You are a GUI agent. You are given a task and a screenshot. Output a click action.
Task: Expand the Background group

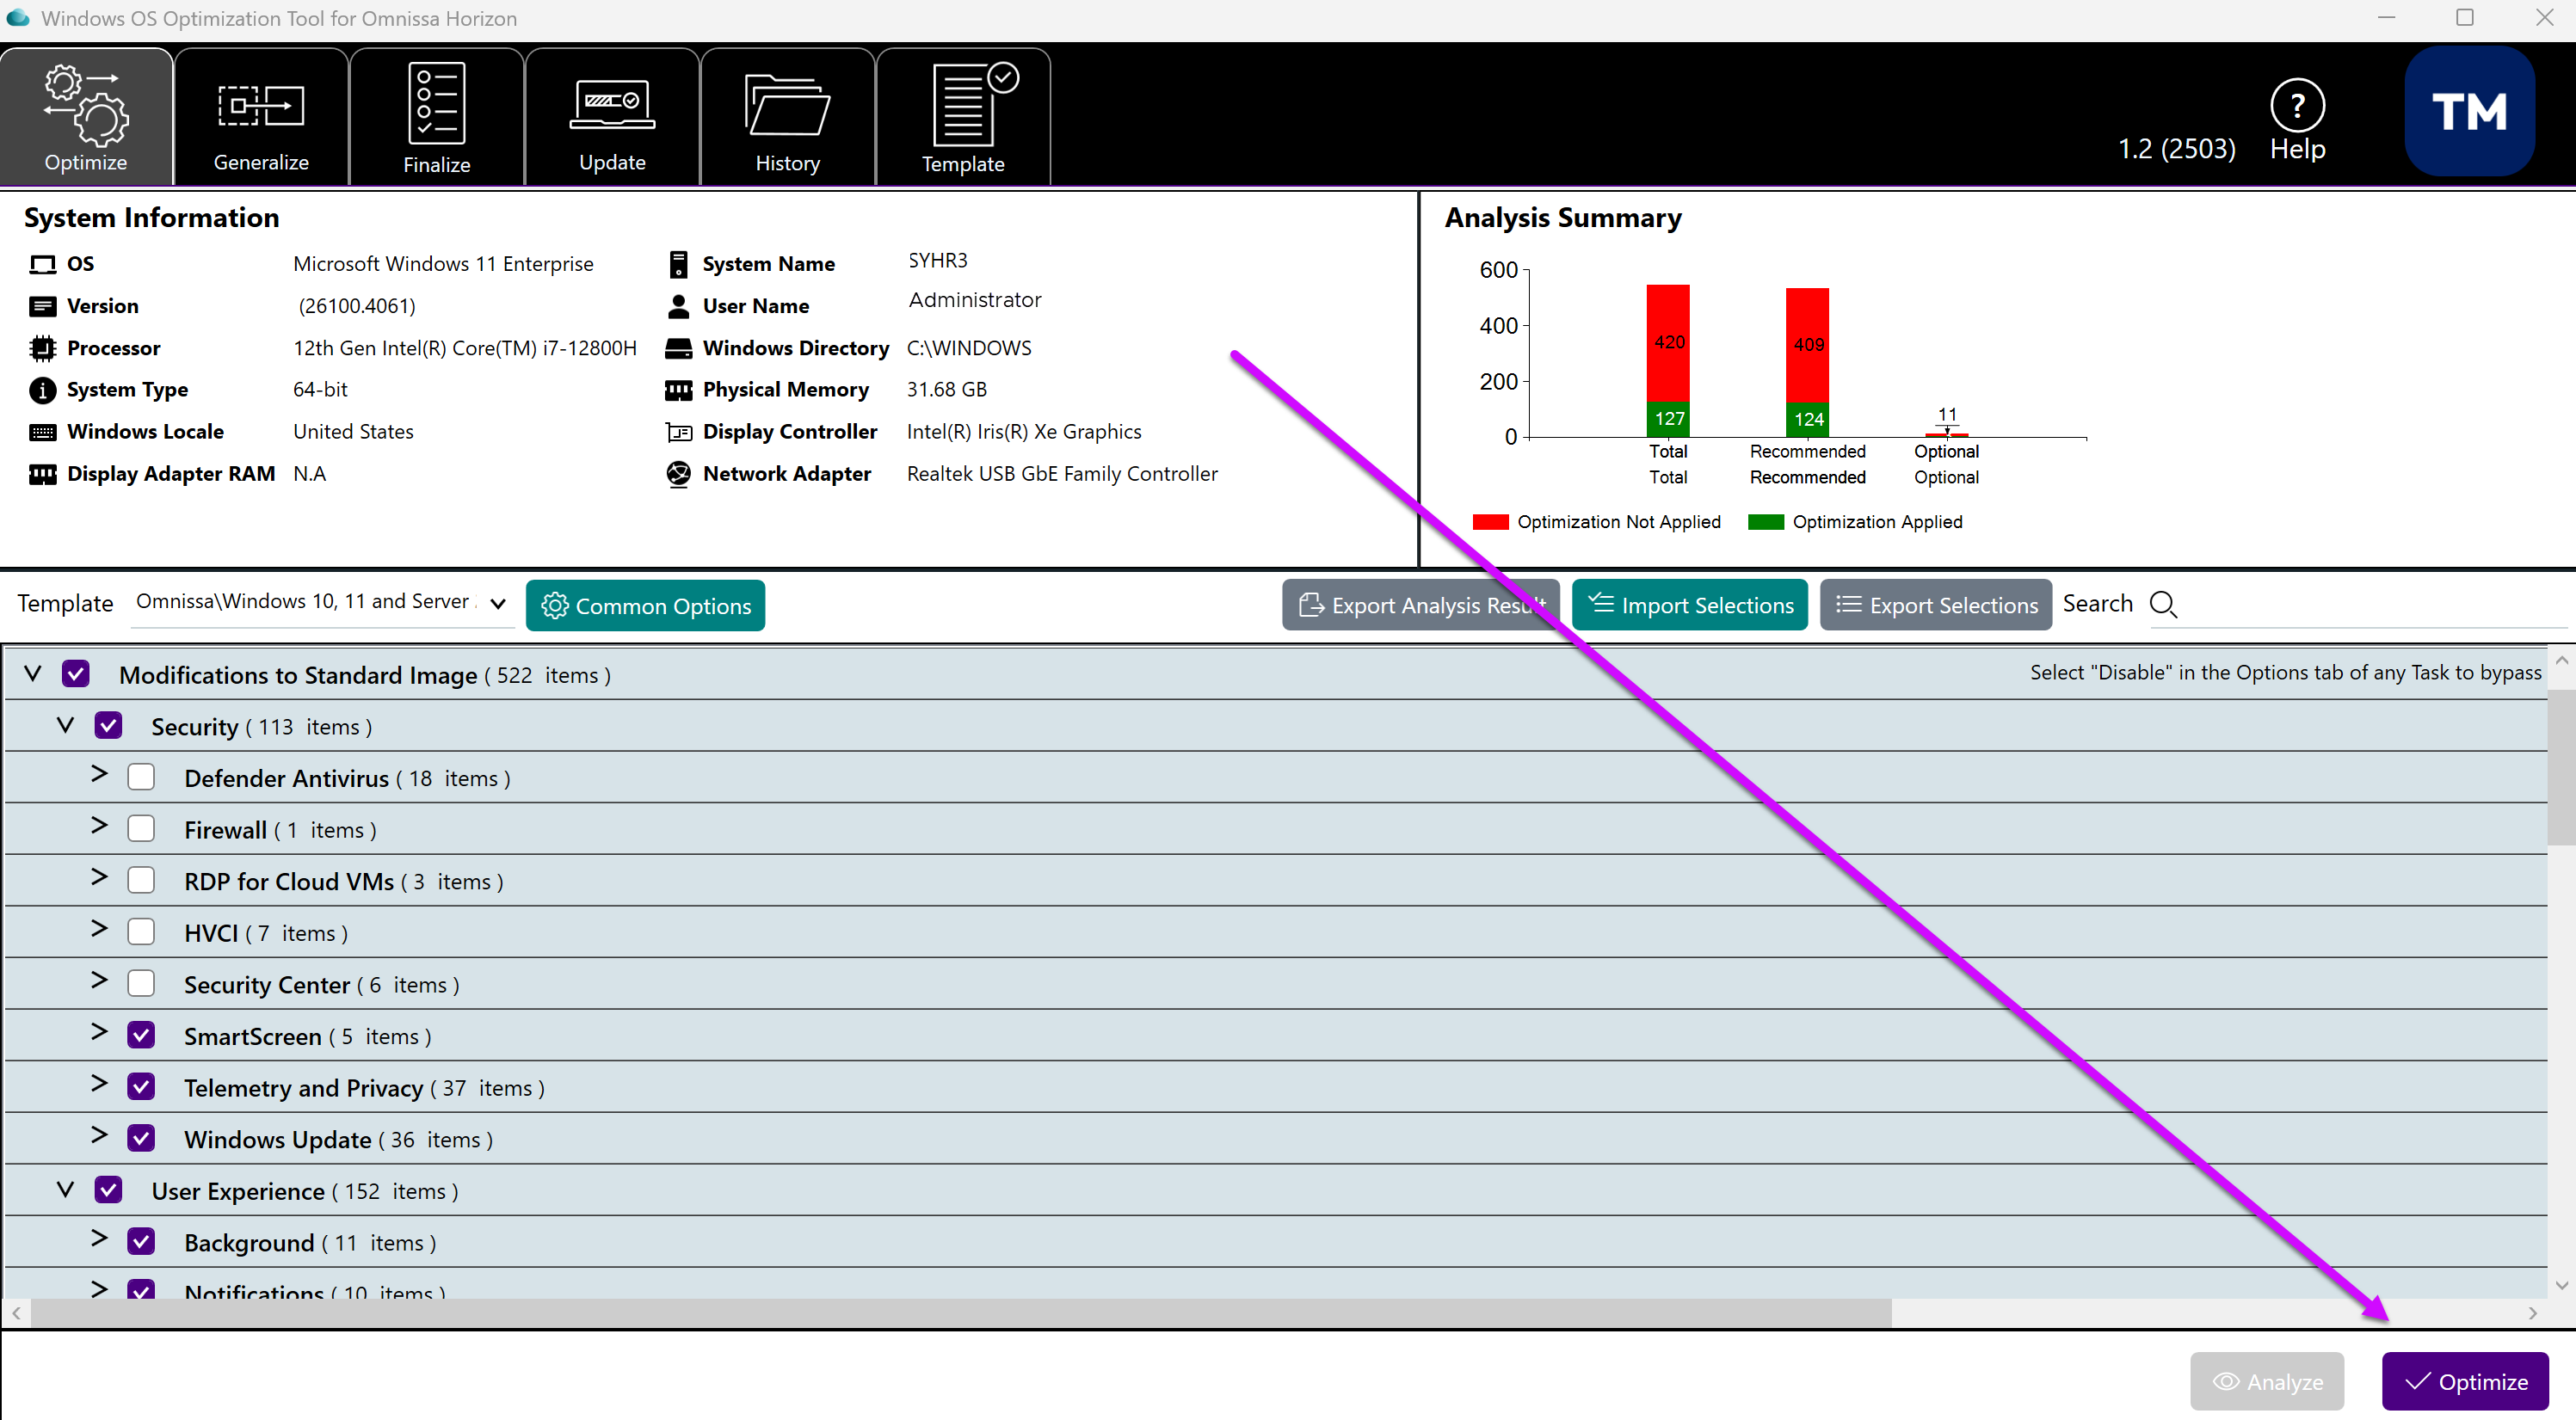coord(99,1239)
